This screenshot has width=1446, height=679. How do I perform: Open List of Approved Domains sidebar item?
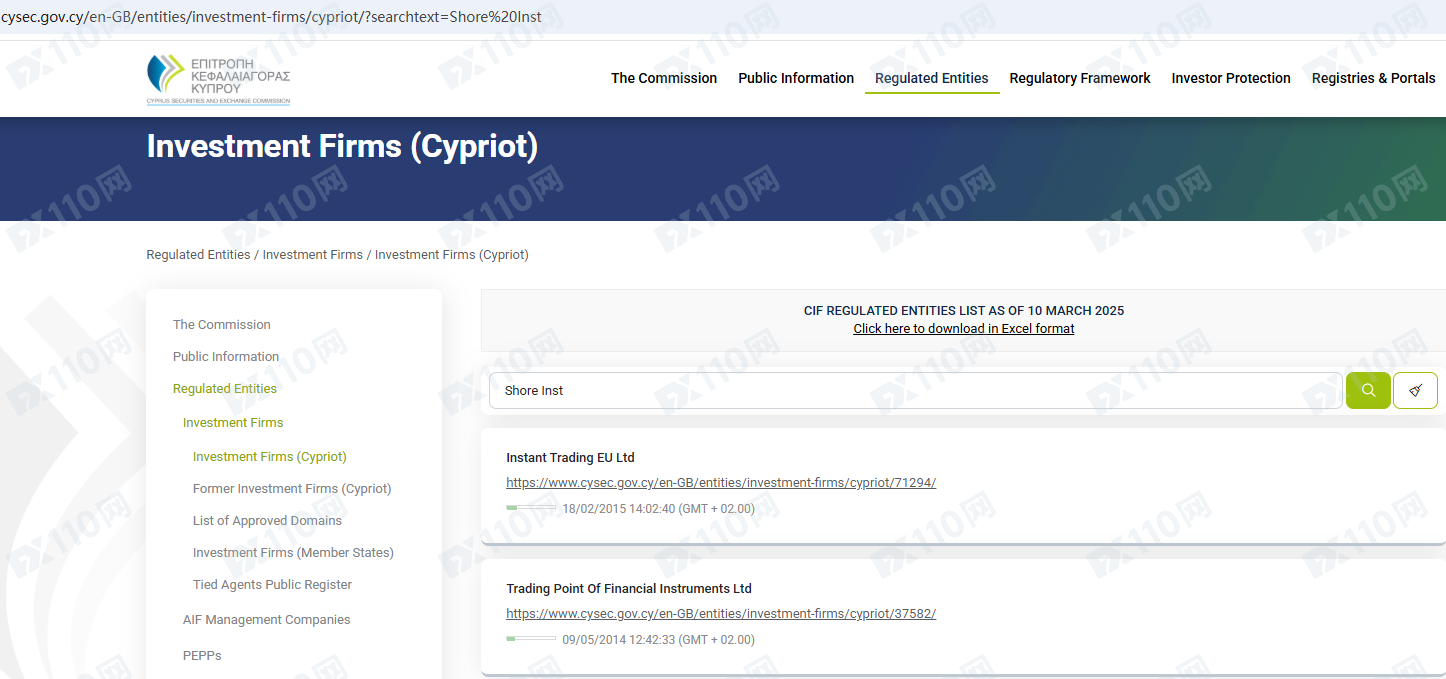pos(267,521)
